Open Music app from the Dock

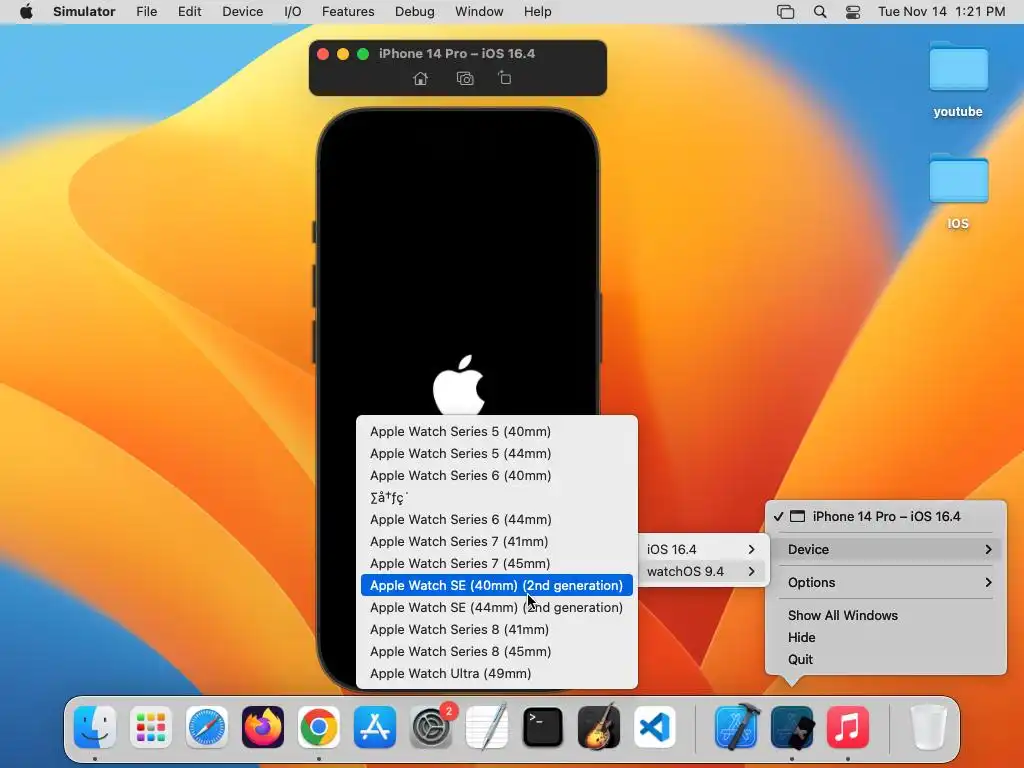click(x=848, y=727)
